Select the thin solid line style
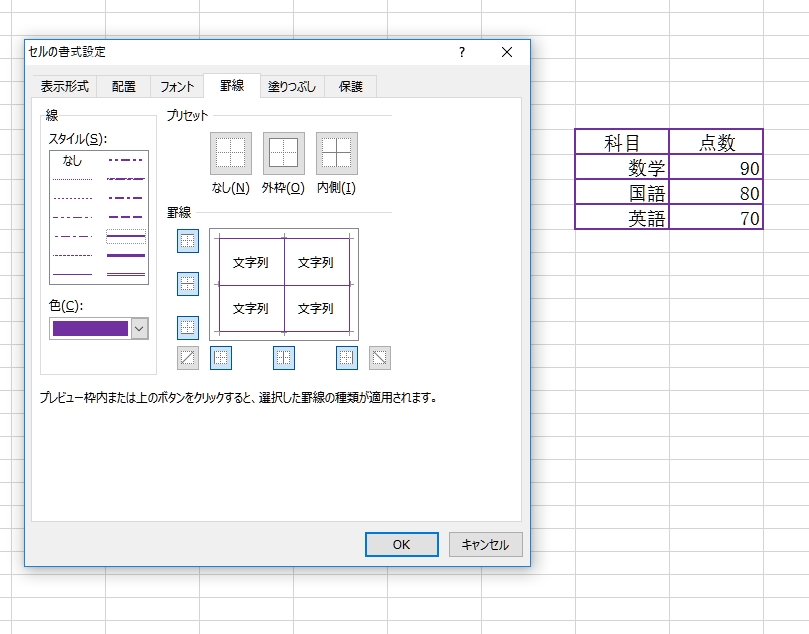809x634 pixels. tap(72, 273)
